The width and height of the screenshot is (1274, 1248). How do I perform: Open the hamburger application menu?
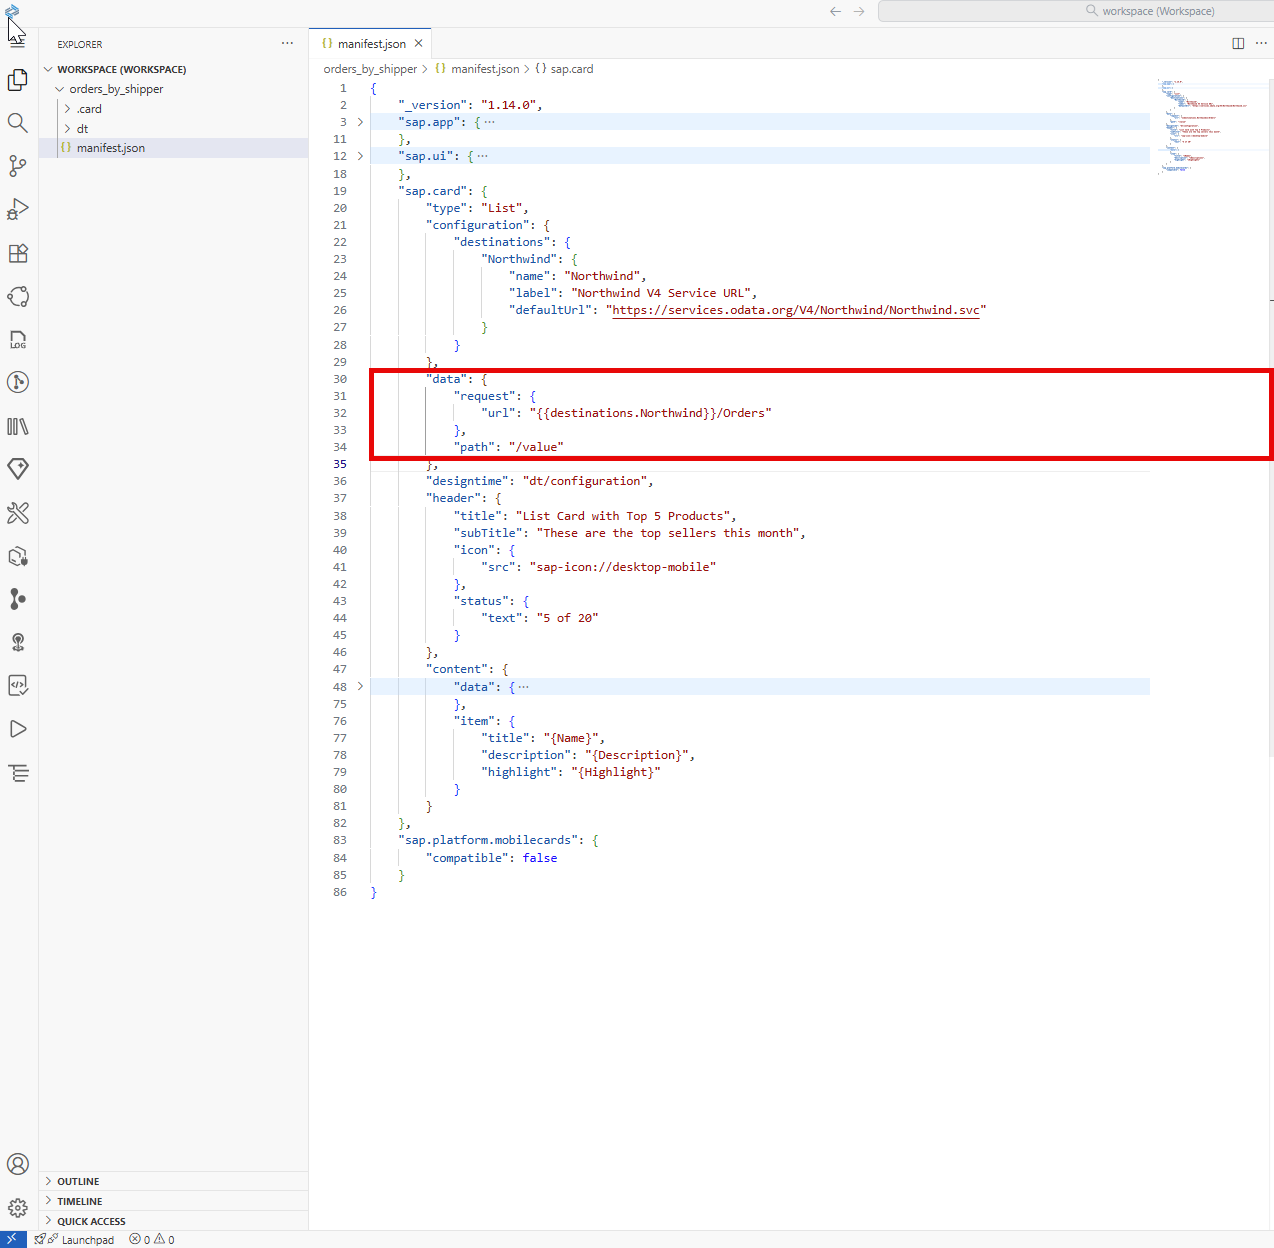[x=18, y=41]
